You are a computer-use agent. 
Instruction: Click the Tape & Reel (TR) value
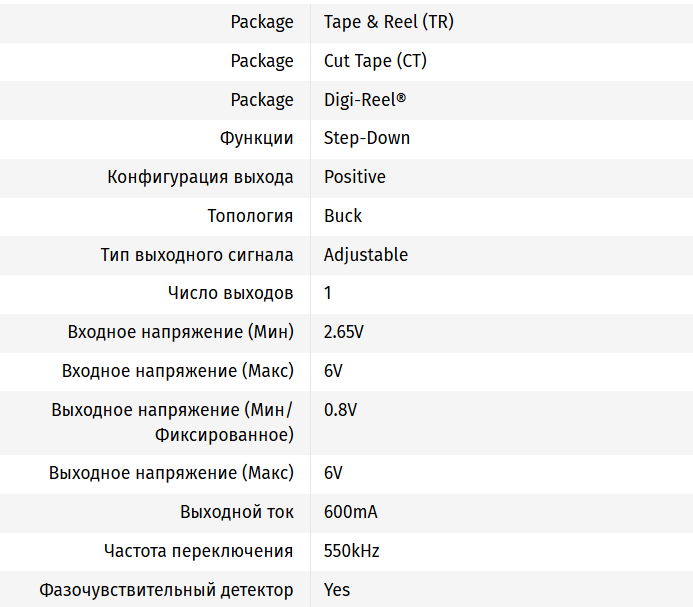388,22
